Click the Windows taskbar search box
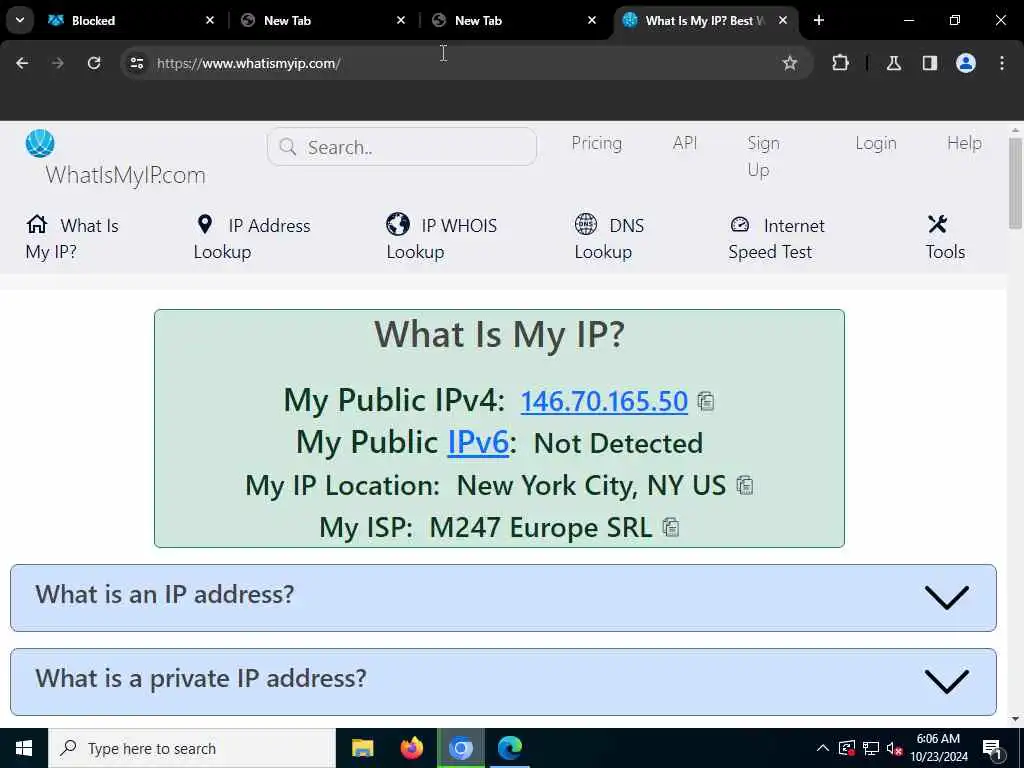The width and height of the screenshot is (1024, 768). (191, 748)
